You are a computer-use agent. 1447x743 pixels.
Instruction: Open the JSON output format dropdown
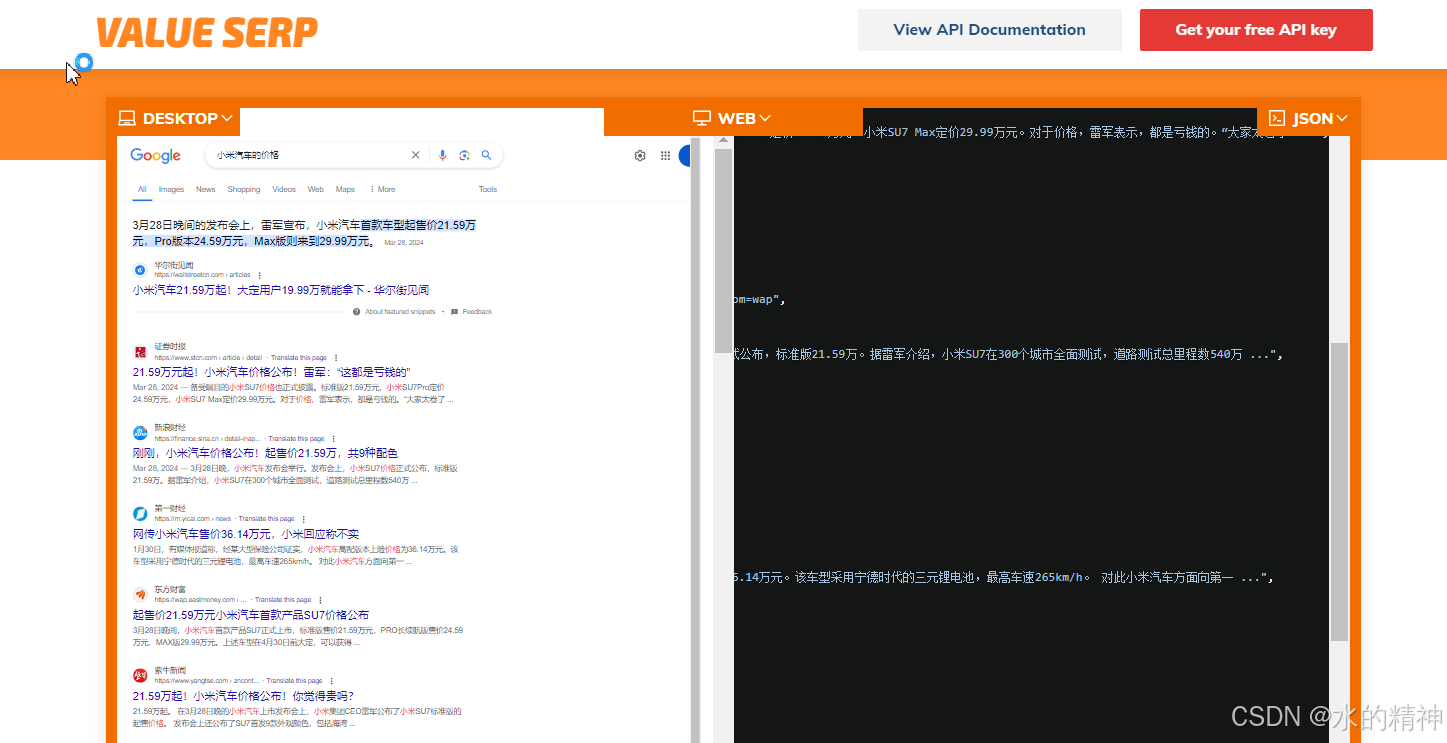1308,118
